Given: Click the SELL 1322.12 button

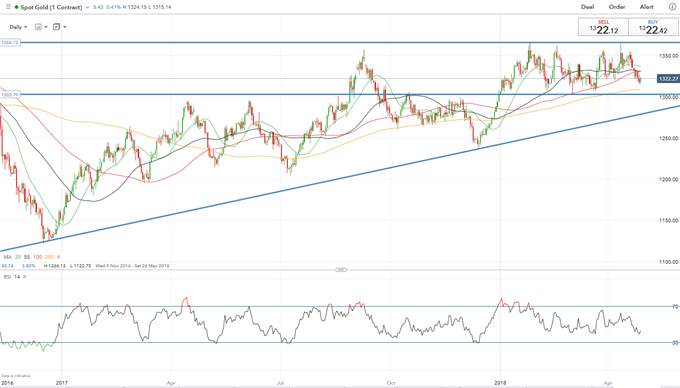Looking at the screenshot, I should pos(603,27).
